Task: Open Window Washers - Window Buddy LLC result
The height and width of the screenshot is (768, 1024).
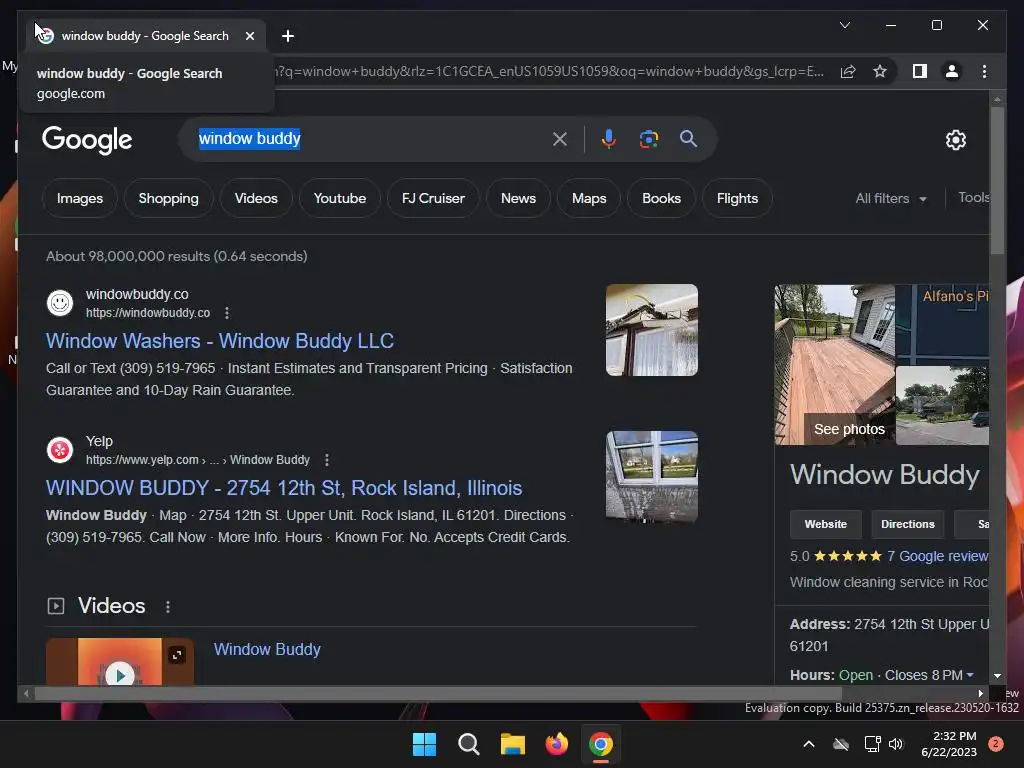Action: click(x=220, y=341)
